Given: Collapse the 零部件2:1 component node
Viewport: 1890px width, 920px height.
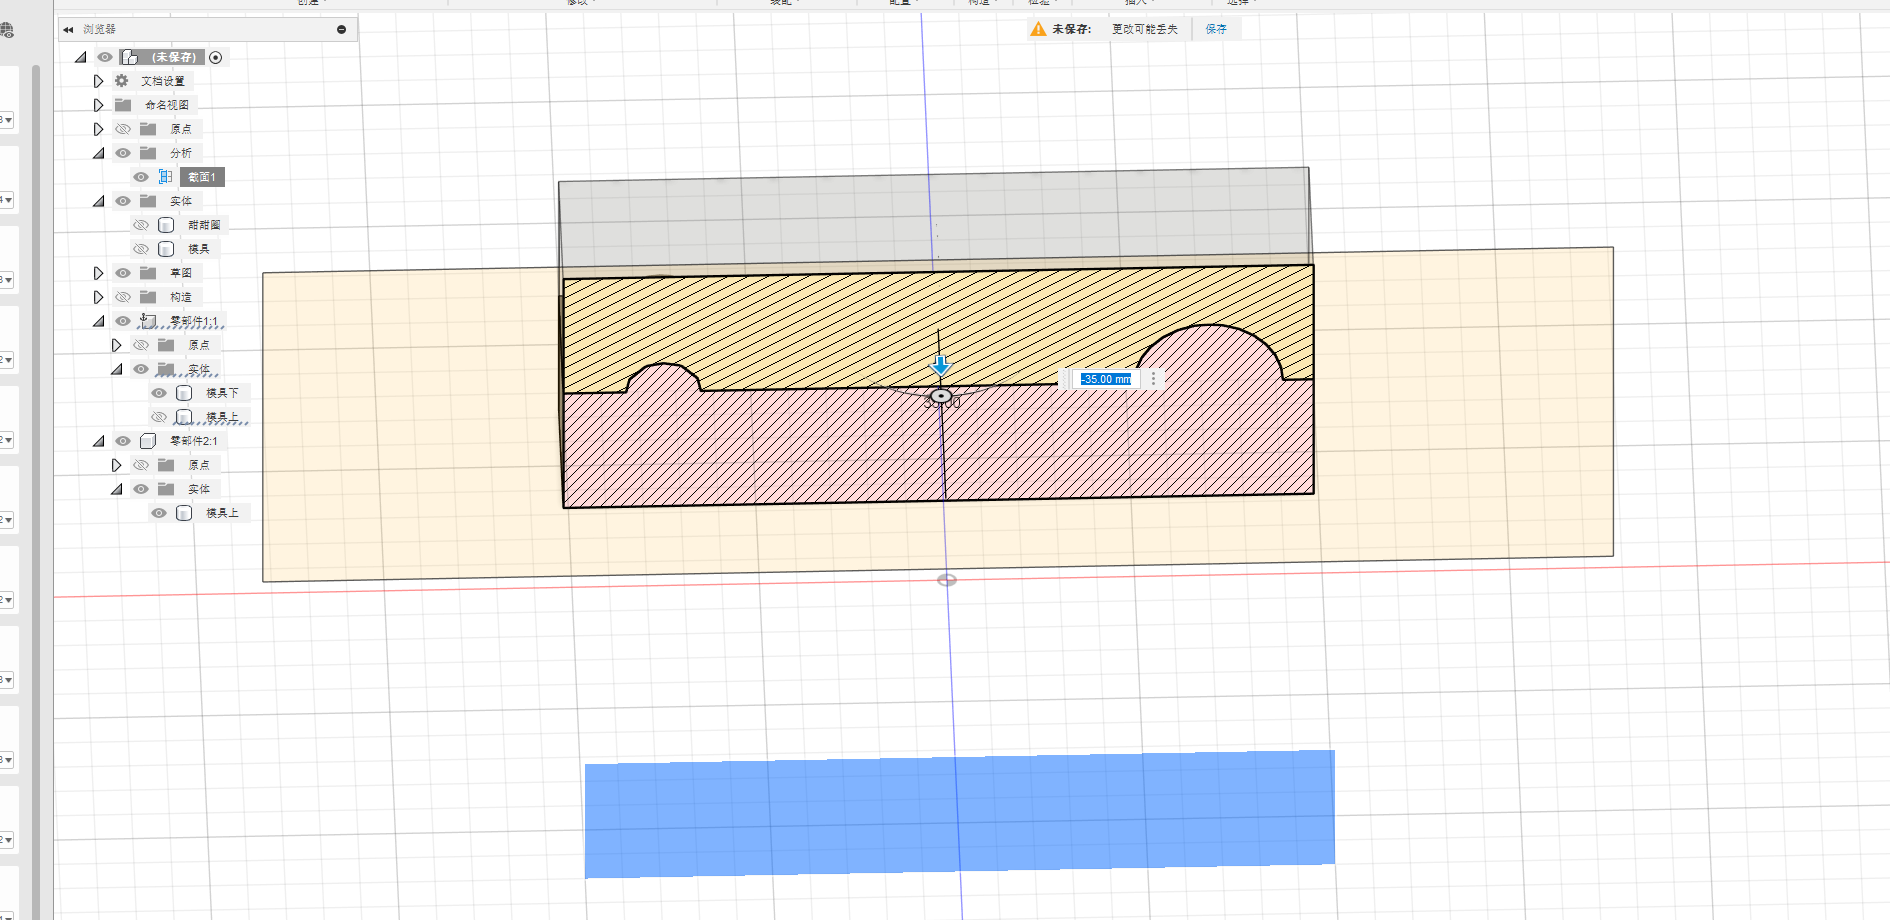Looking at the screenshot, I should point(98,441).
